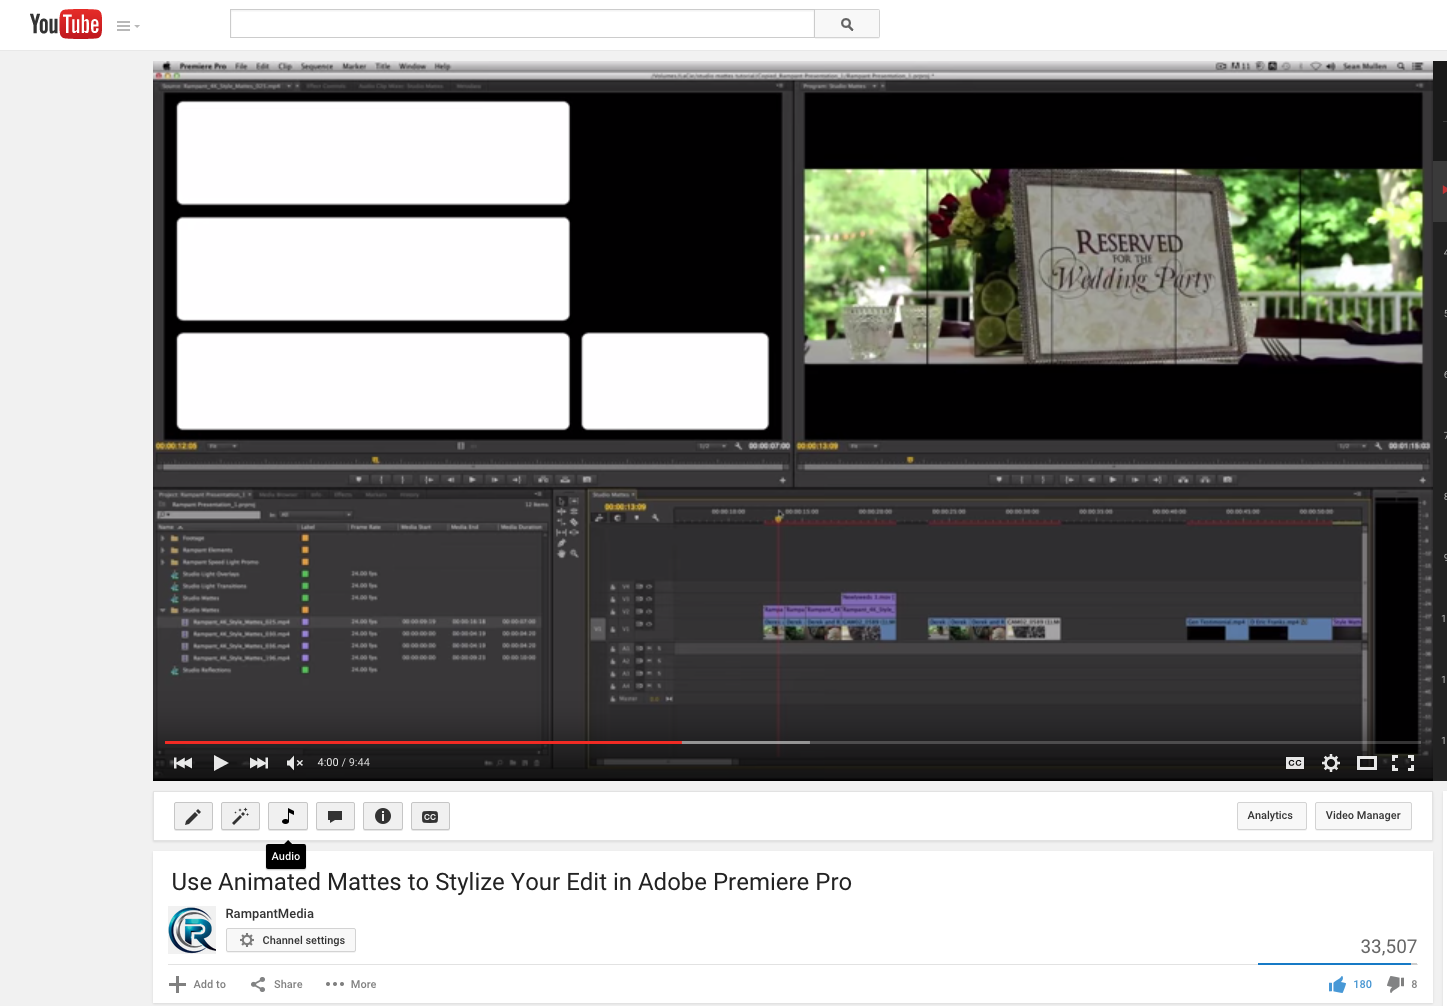This screenshot has width=1447, height=1006.
Task: Toggle the A1 track mute button
Action: click(x=650, y=648)
